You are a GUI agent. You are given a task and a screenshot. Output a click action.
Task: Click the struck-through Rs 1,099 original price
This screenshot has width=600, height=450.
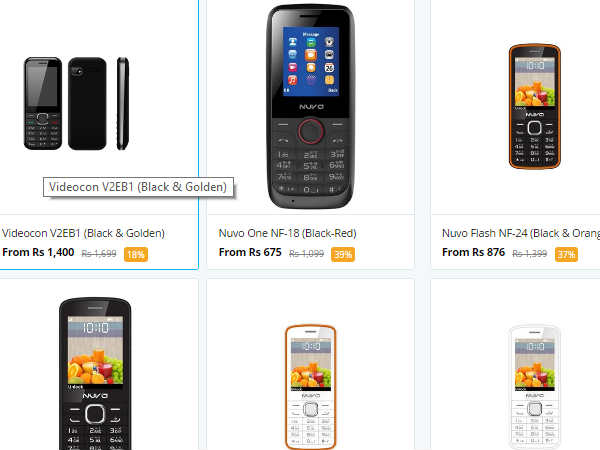307,253
